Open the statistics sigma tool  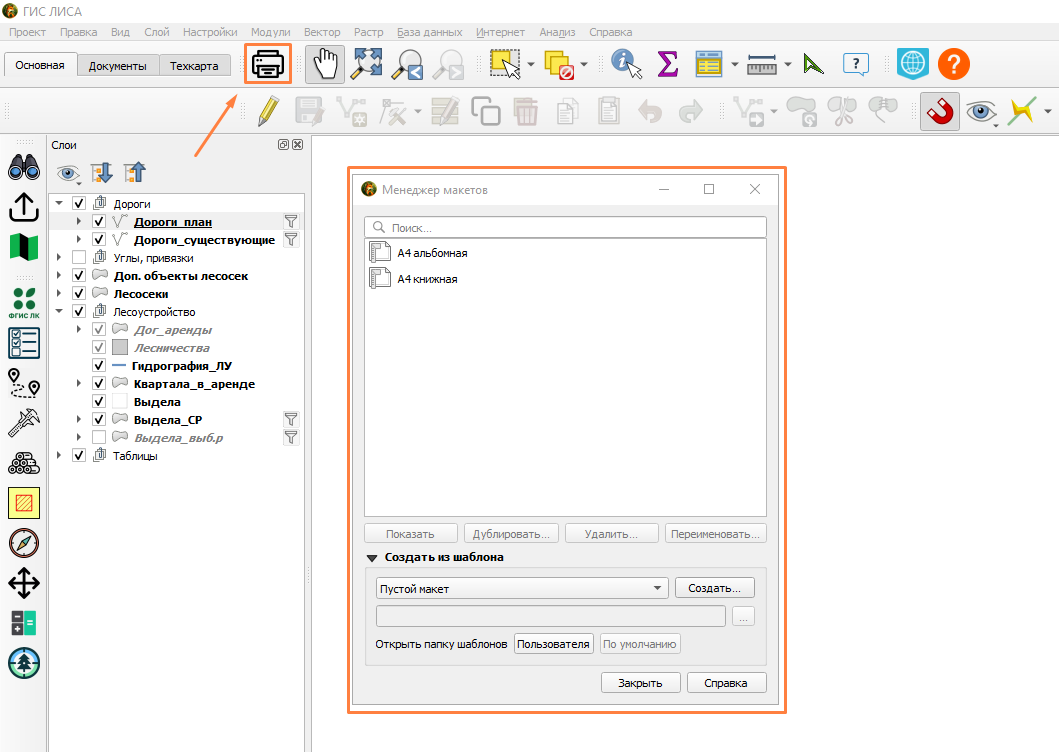click(667, 64)
